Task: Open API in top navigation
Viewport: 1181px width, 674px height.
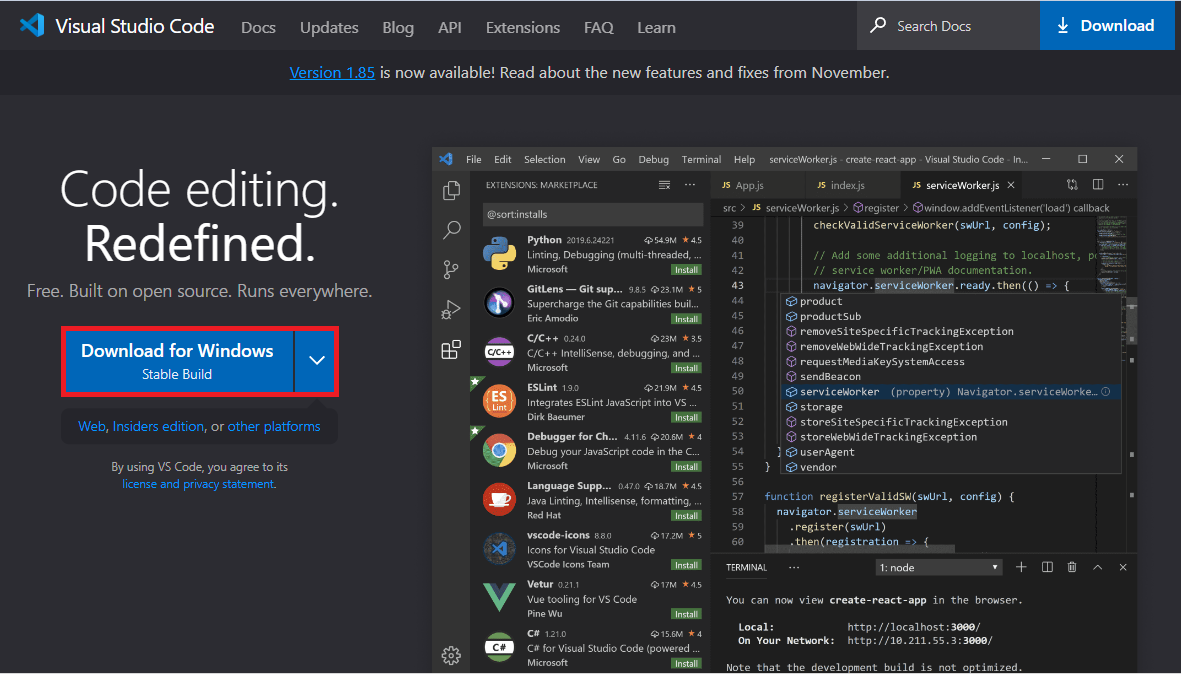Action: click(x=450, y=27)
